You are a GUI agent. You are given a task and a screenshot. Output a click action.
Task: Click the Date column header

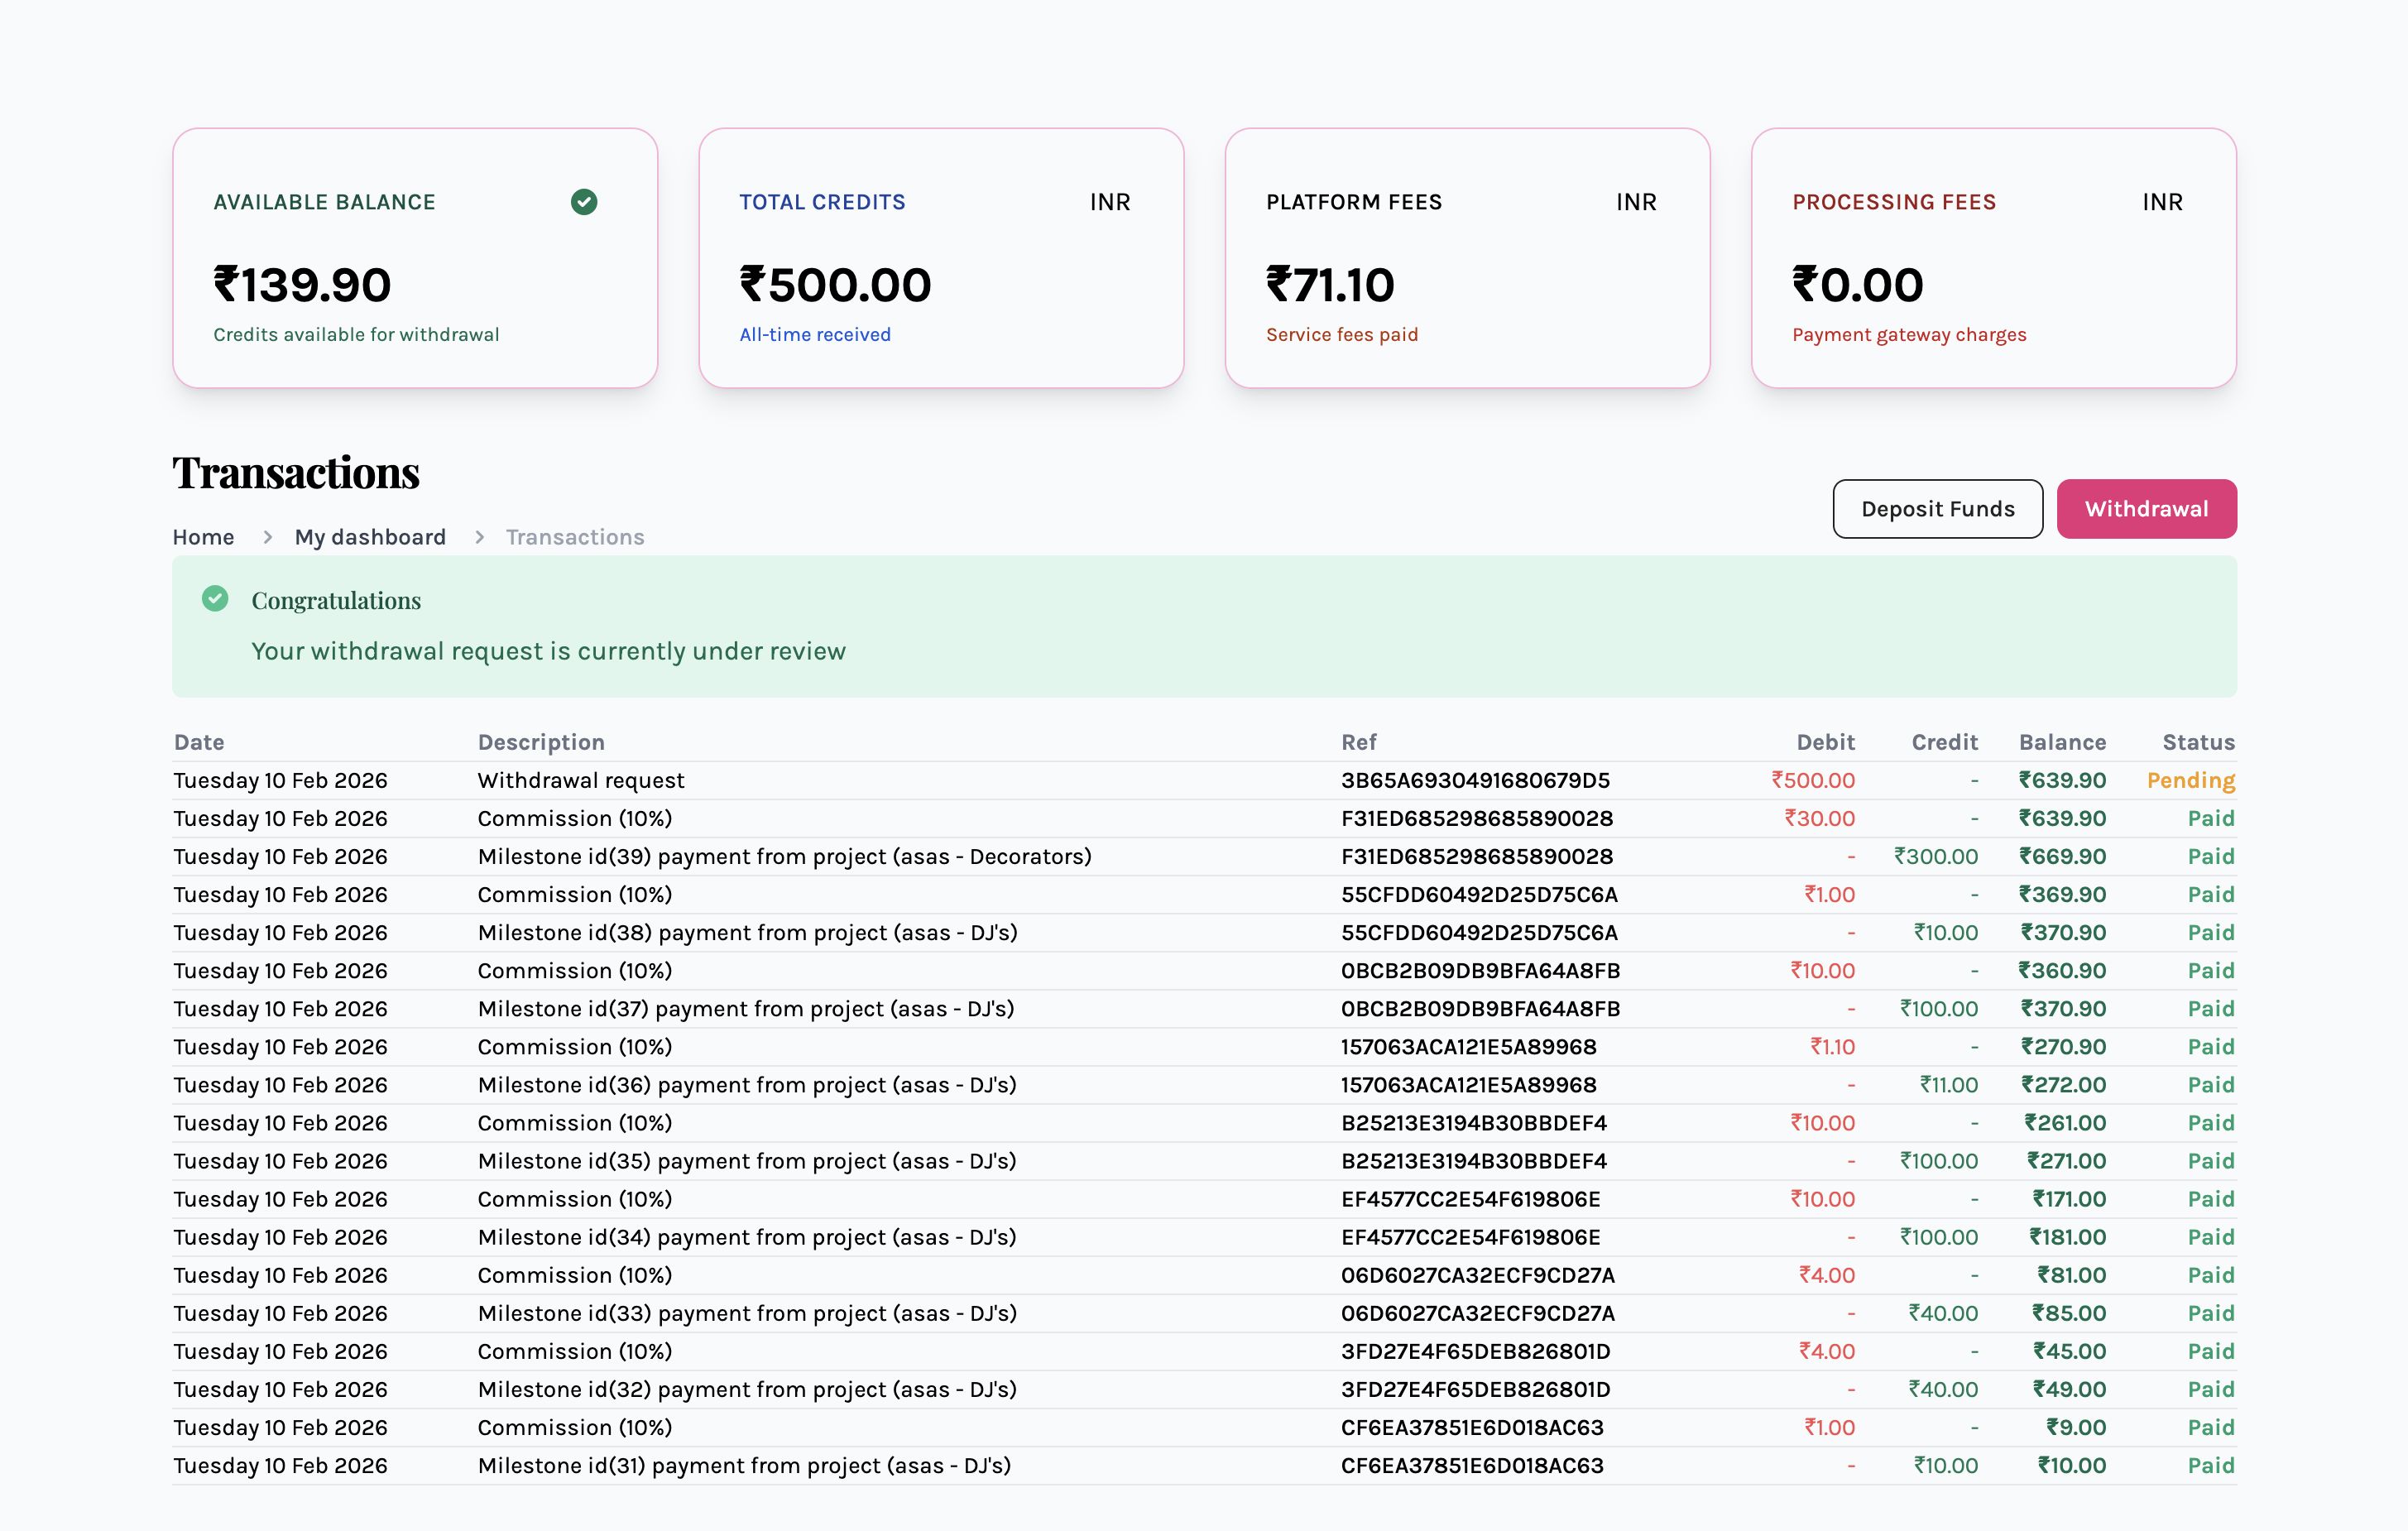click(199, 742)
